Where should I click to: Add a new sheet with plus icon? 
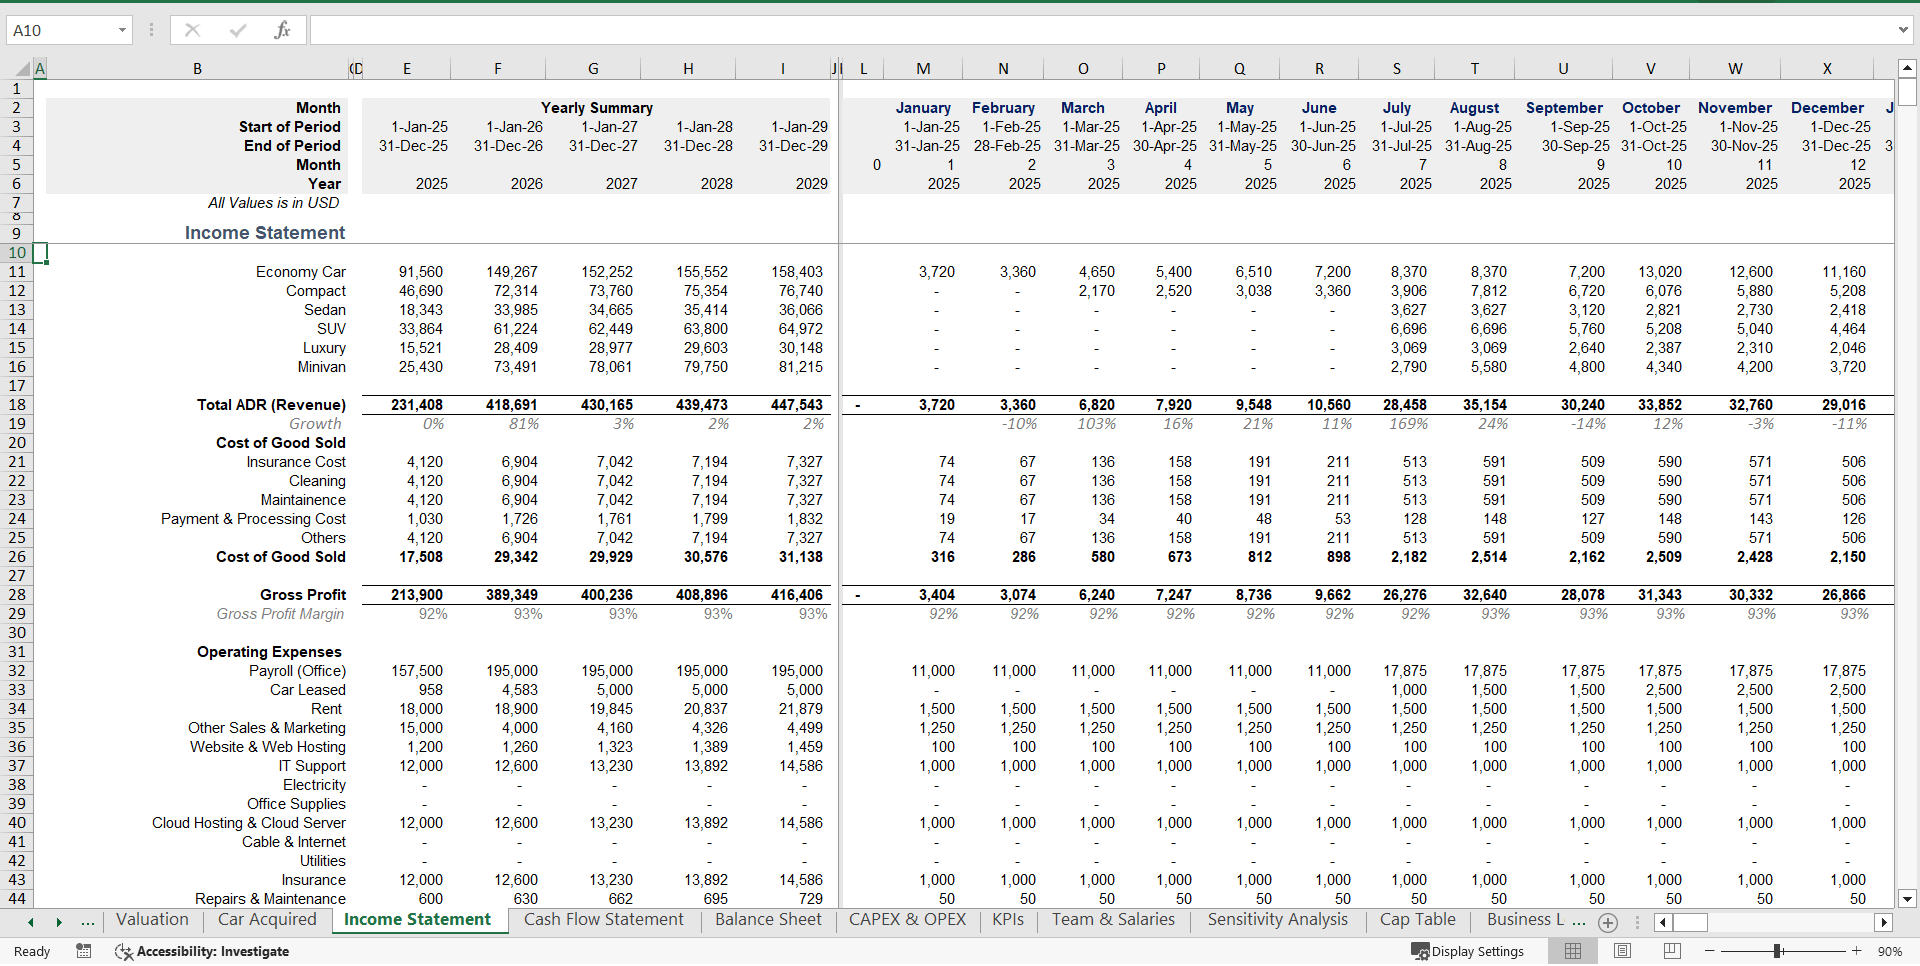coord(1608,922)
